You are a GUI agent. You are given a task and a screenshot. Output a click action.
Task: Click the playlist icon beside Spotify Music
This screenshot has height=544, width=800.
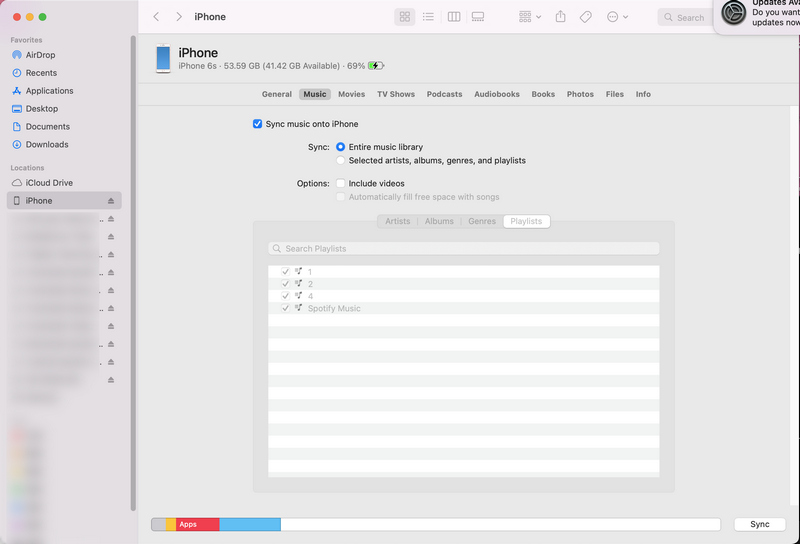(298, 308)
